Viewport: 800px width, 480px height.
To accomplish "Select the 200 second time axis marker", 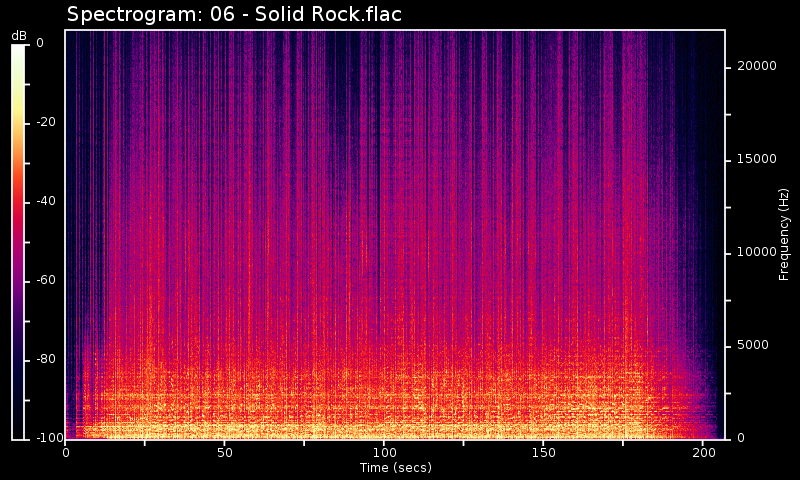I will point(702,453).
